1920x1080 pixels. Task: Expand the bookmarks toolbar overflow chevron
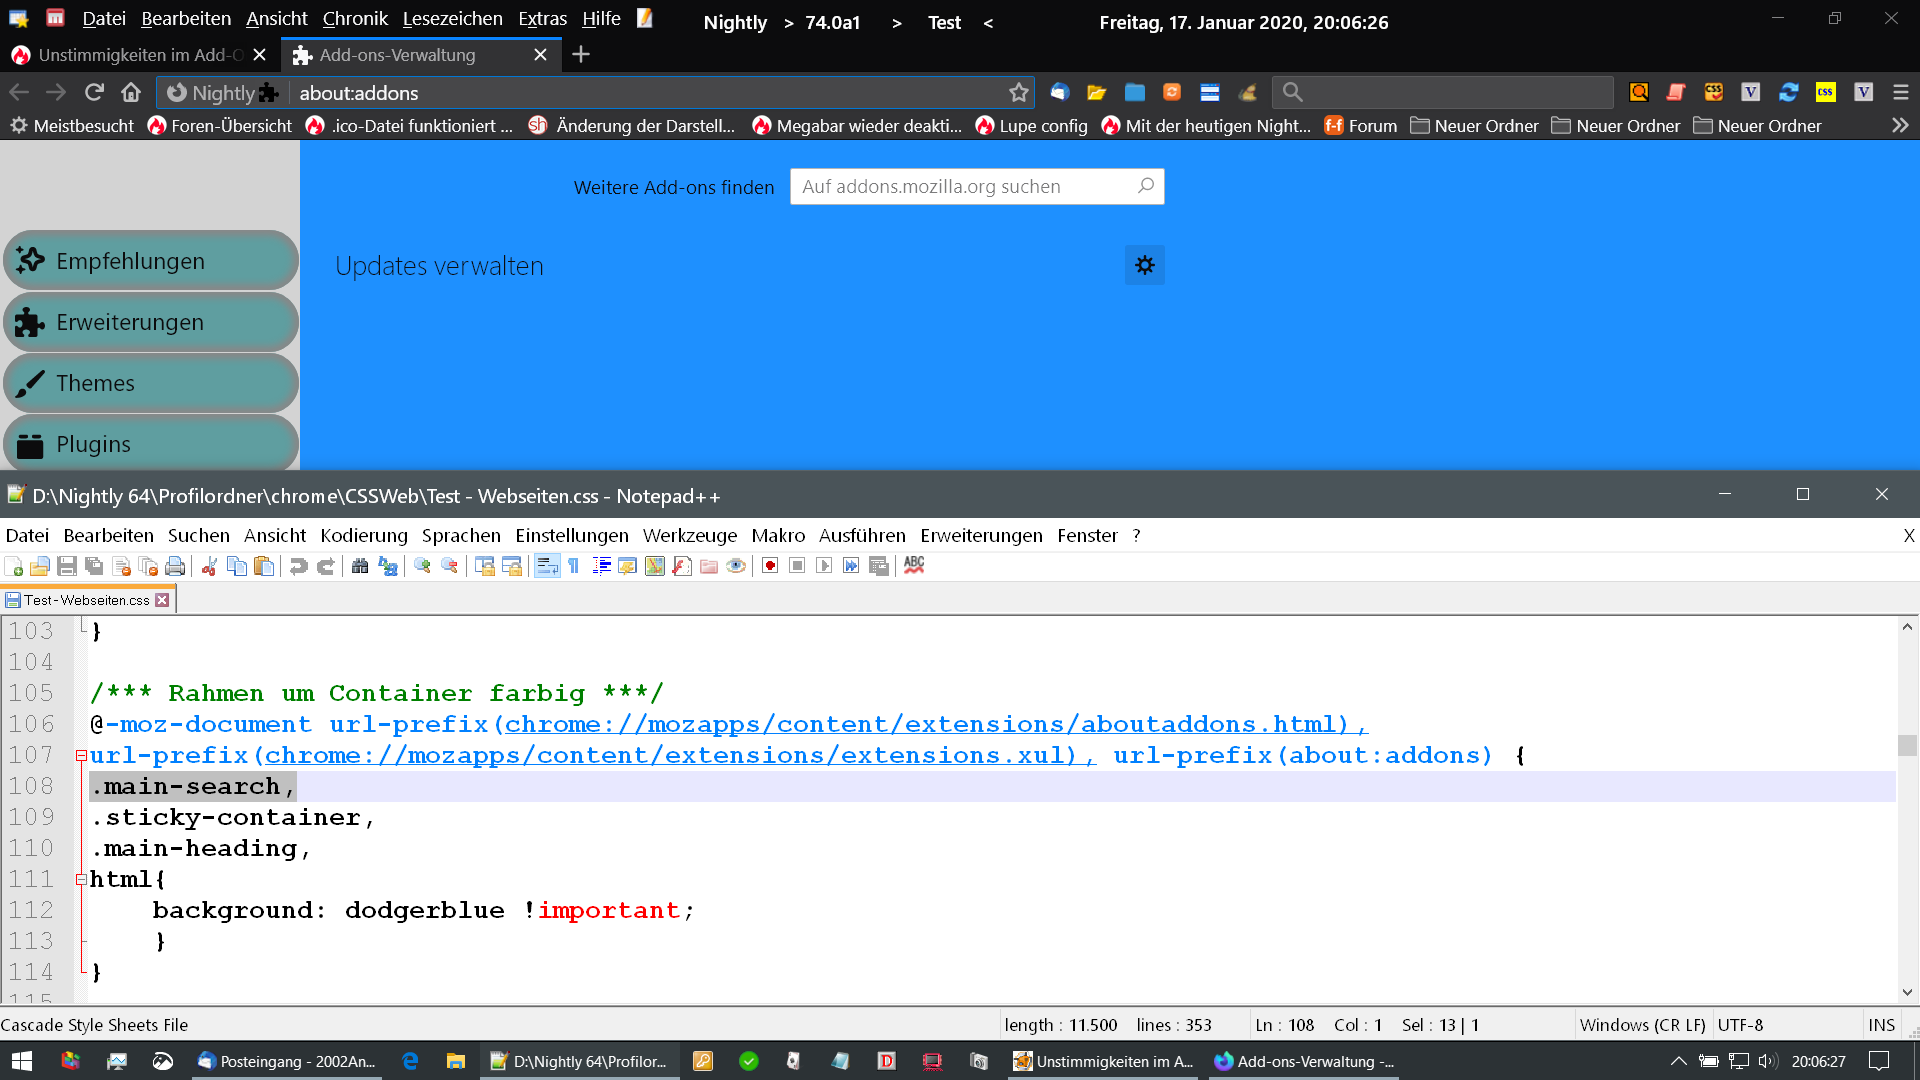[1900, 126]
